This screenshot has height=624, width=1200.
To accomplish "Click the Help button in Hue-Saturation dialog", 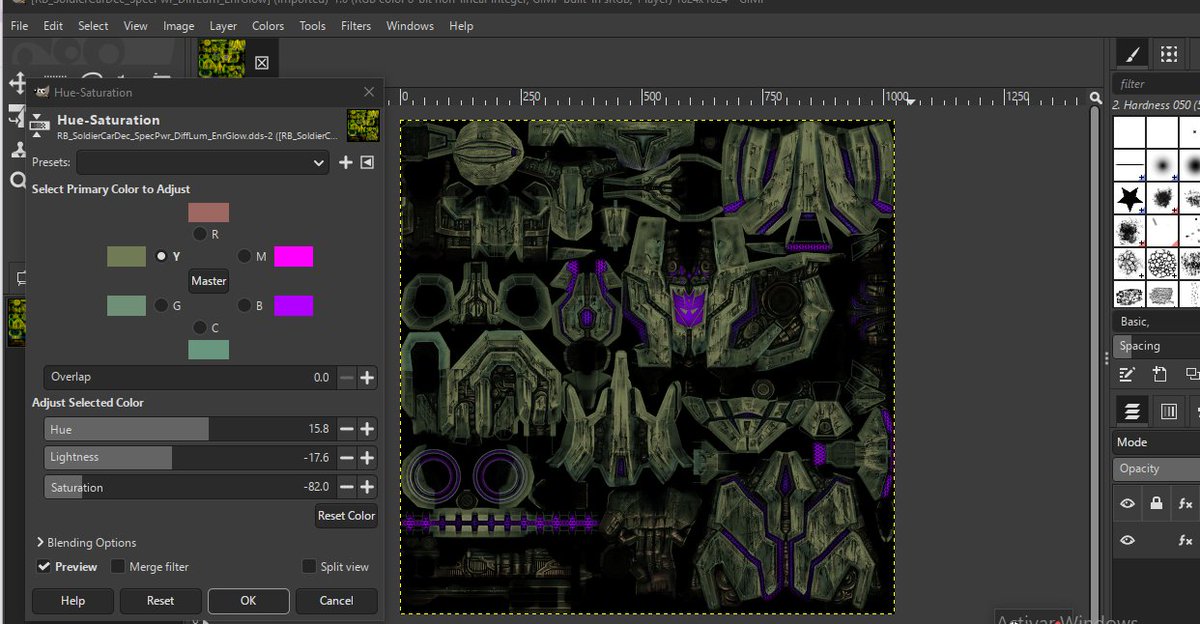I will tap(73, 601).
